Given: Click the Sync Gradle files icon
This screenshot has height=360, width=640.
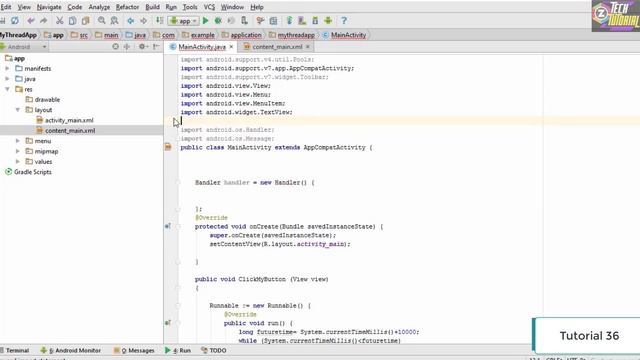Looking at the screenshot, I should [289, 20].
